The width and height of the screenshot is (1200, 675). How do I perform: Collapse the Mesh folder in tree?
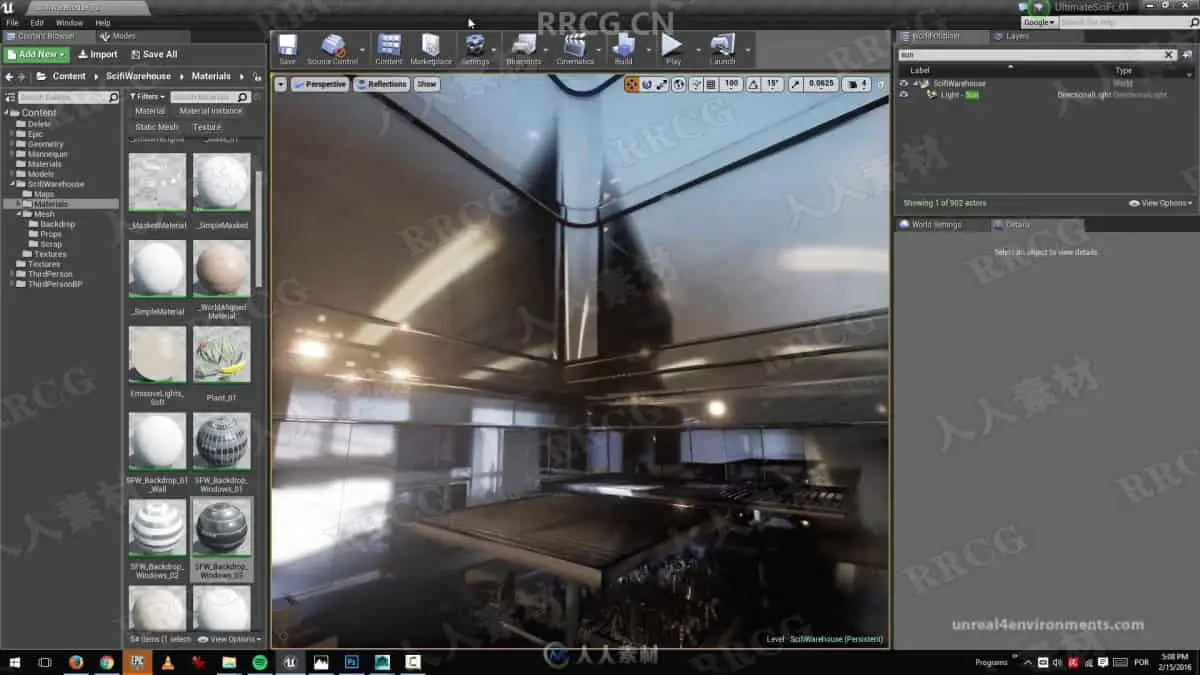20,214
